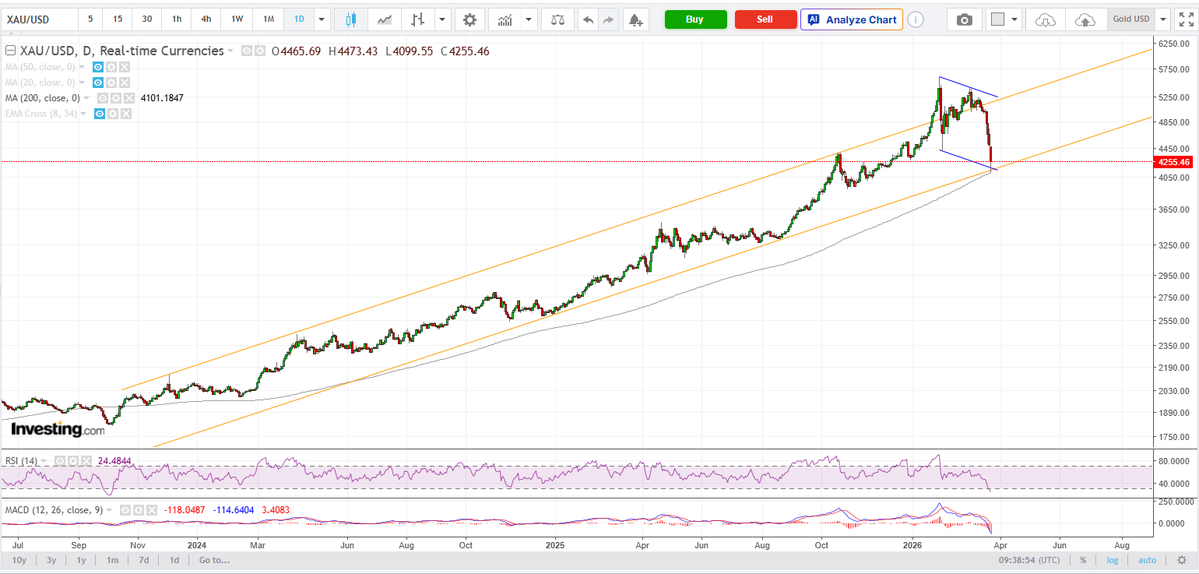Click the compare scales icon
Image resolution: width=1199 pixels, height=574 pixels.
(x=558, y=19)
